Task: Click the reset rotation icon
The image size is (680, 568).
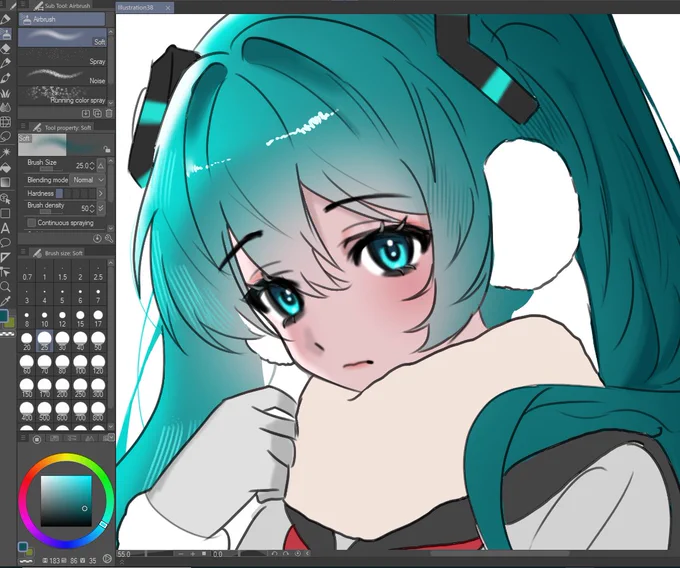Action: click(x=298, y=554)
